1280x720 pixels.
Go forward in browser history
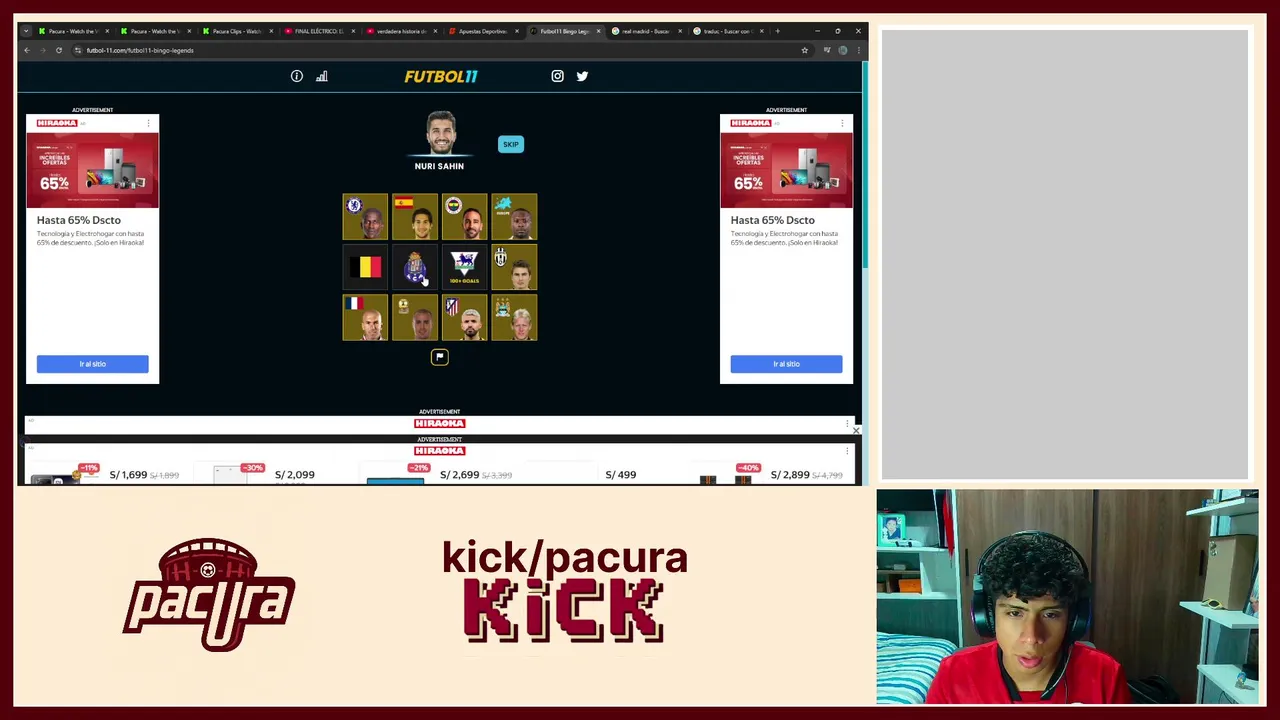(x=43, y=50)
